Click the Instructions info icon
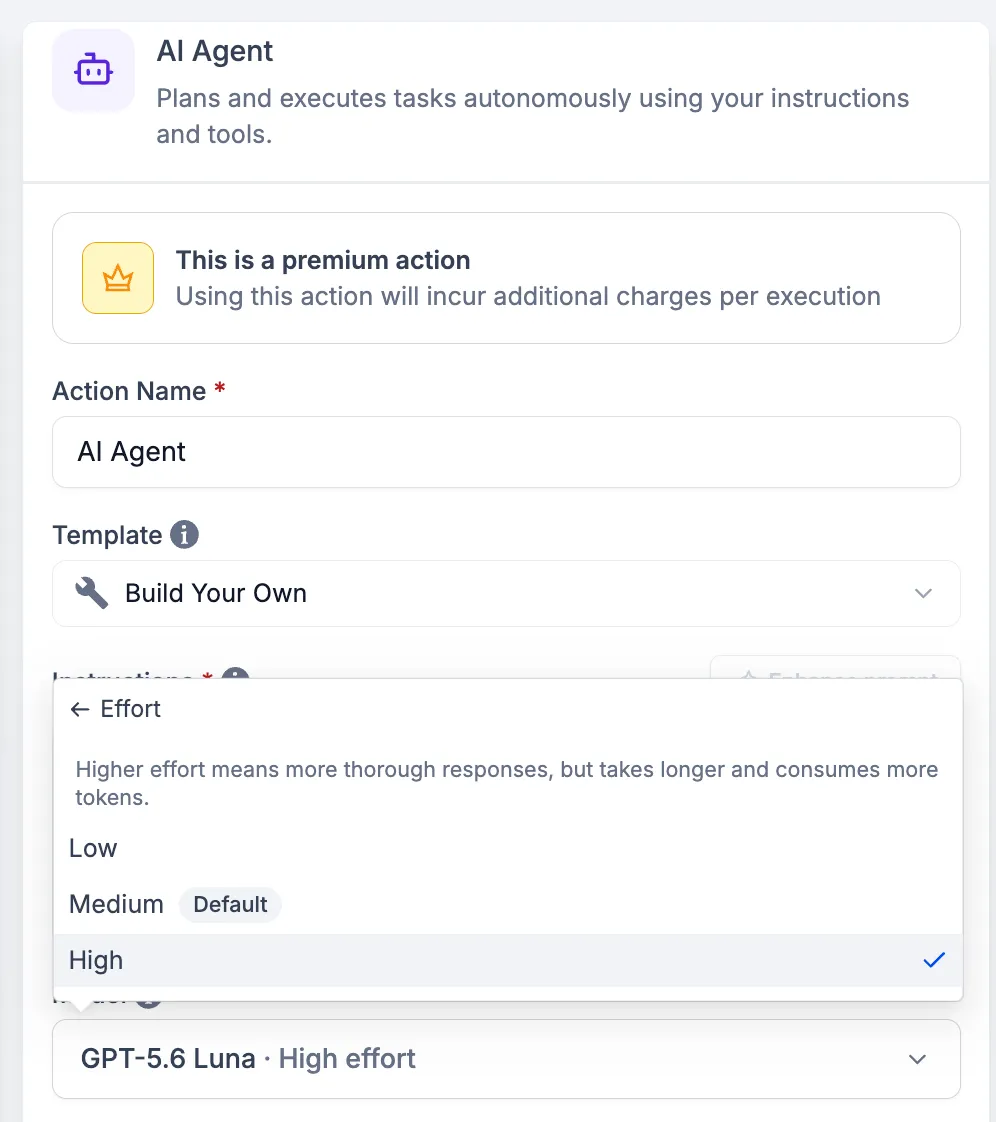The width and height of the screenshot is (996, 1122). 235,673
